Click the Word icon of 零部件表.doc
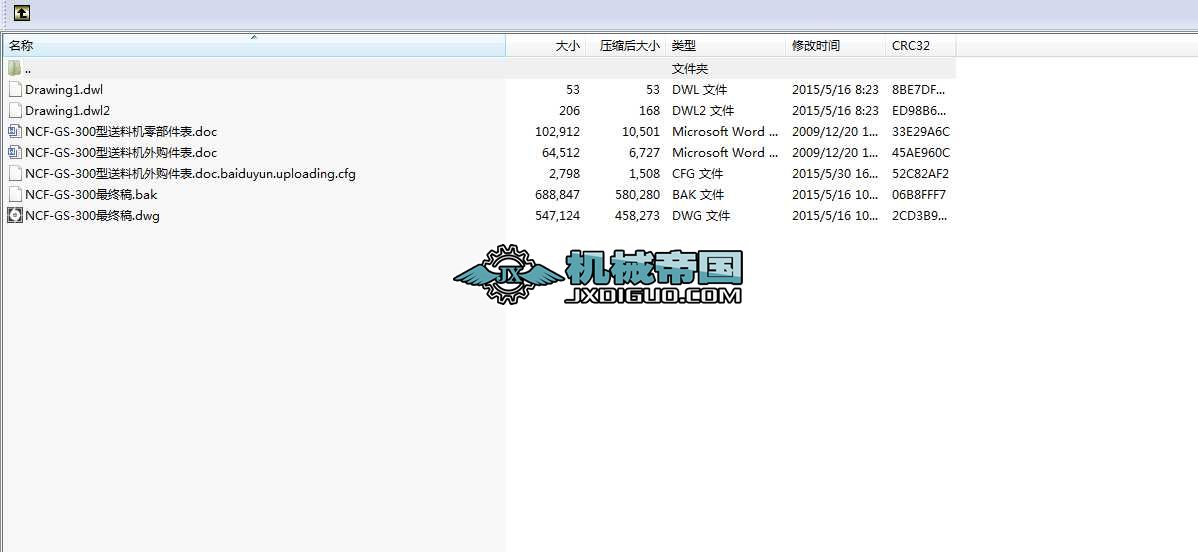 click(x=15, y=132)
